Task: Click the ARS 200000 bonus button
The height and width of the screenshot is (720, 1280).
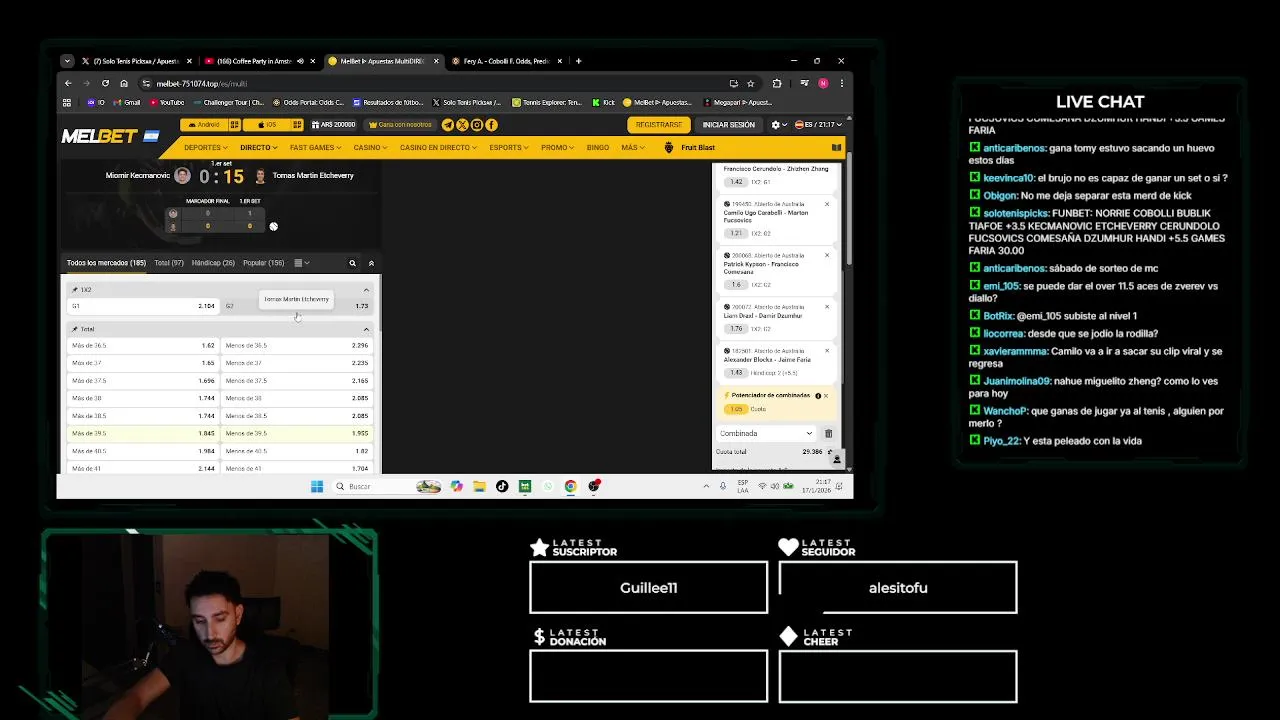Action: coord(333,125)
